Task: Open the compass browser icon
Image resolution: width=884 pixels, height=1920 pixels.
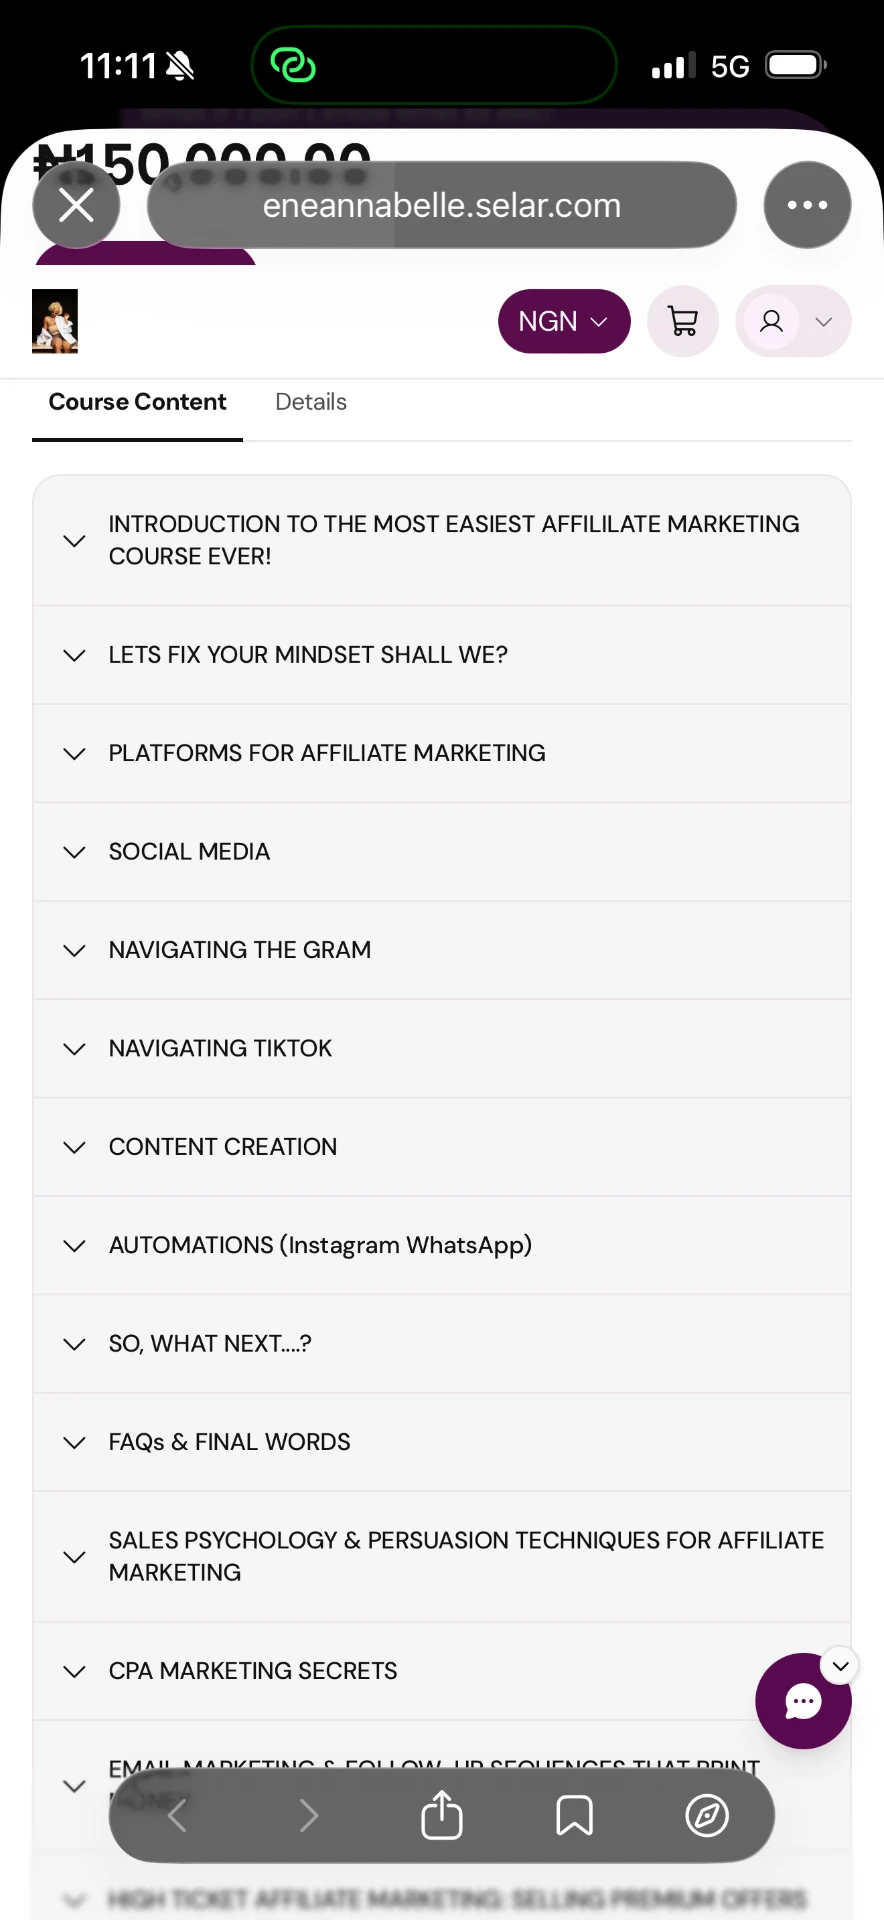Action: pos(707,1814)
